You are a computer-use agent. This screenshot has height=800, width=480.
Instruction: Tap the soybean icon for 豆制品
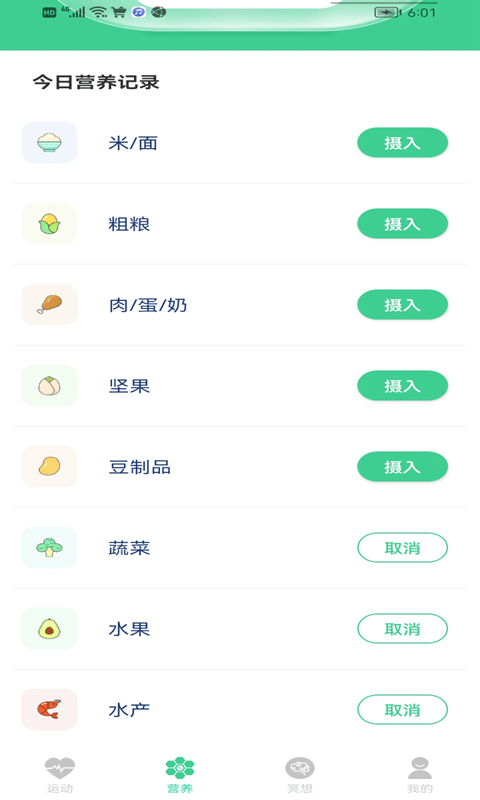49,466
